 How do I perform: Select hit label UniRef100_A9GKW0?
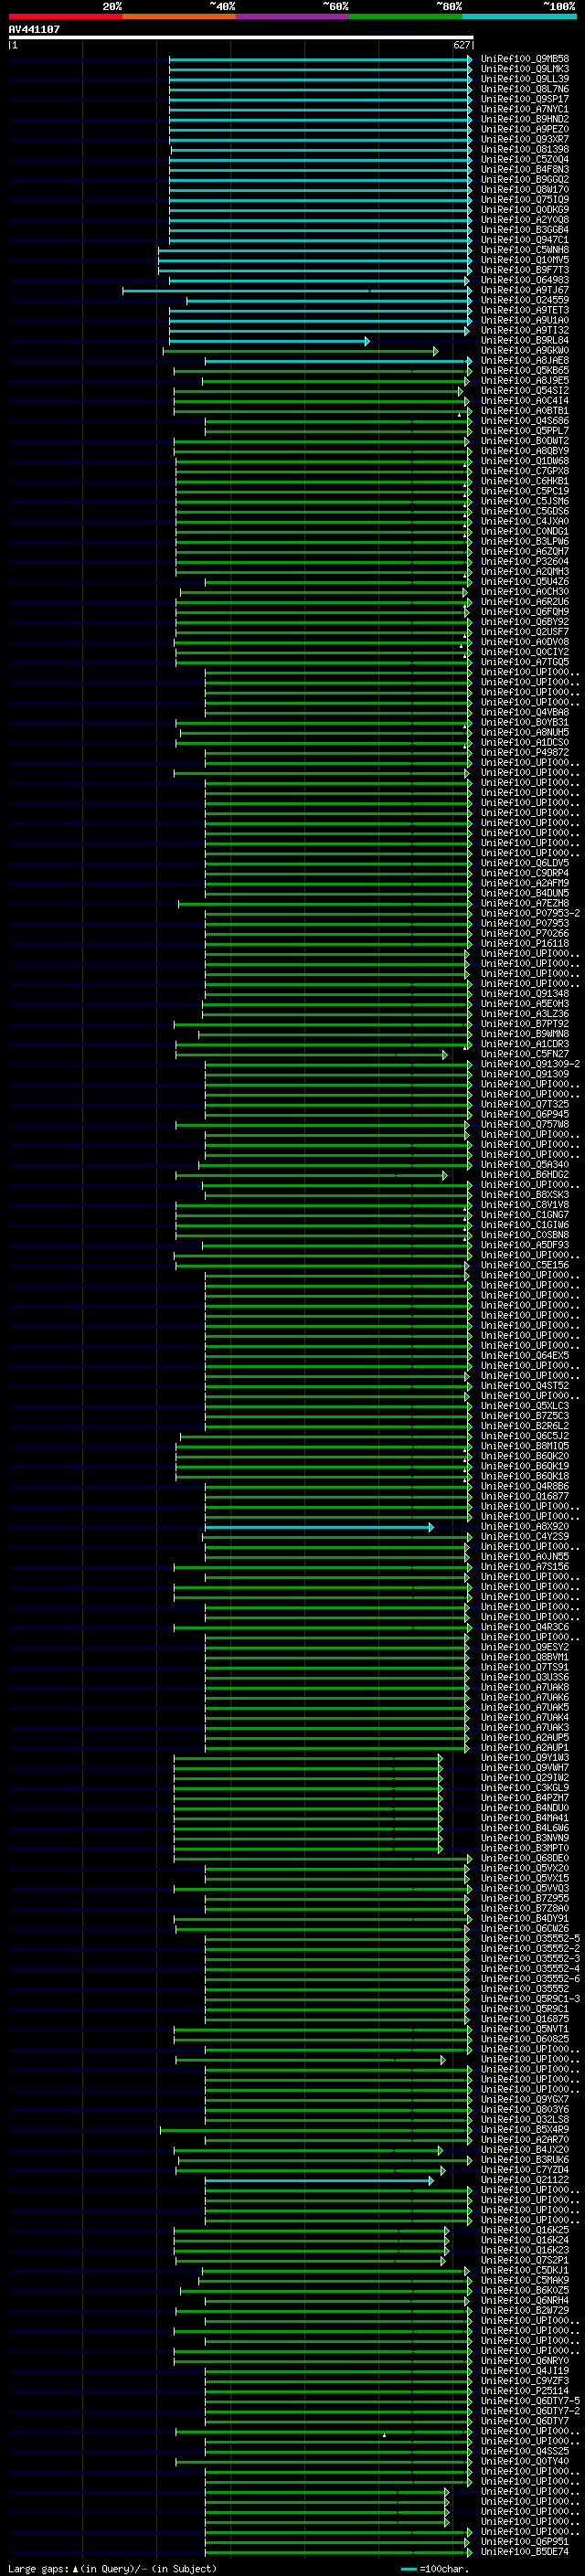coord(524,351)
